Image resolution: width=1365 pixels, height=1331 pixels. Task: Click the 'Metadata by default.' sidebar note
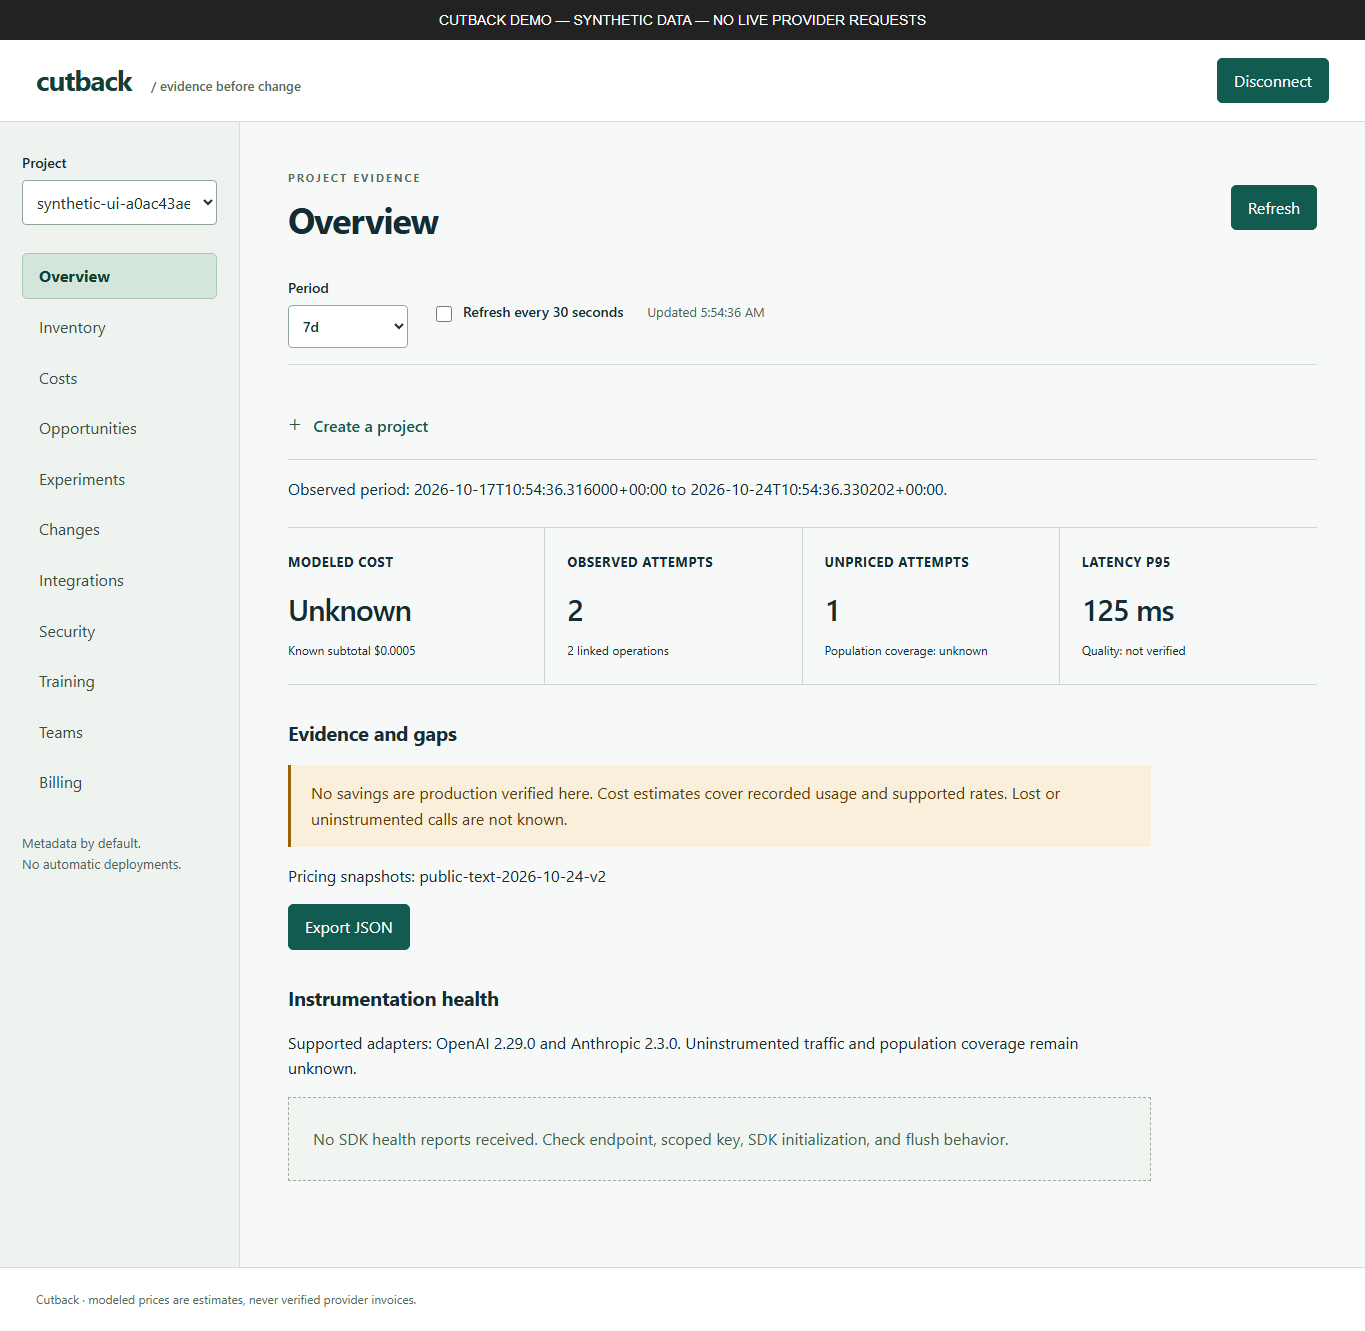click(81, 844)
